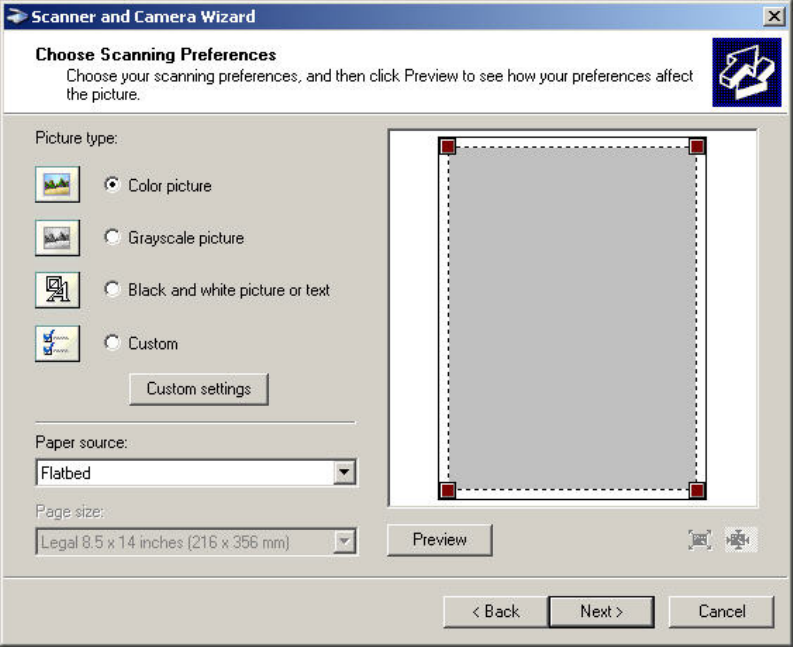Viewport: 793px width, 647px height.
Task: Click the Grayscale picture icon
Action: pyautogui.click(x=57, y=238)
